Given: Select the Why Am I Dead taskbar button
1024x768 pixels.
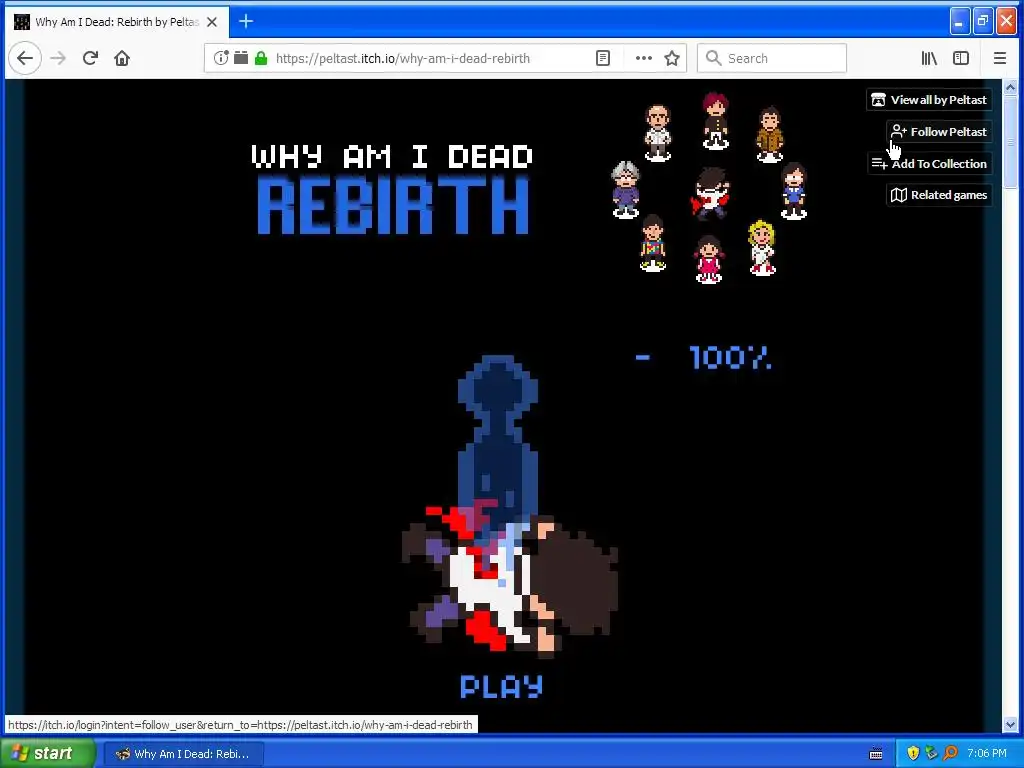Looking at the screenshot, I should click(184, 754).
